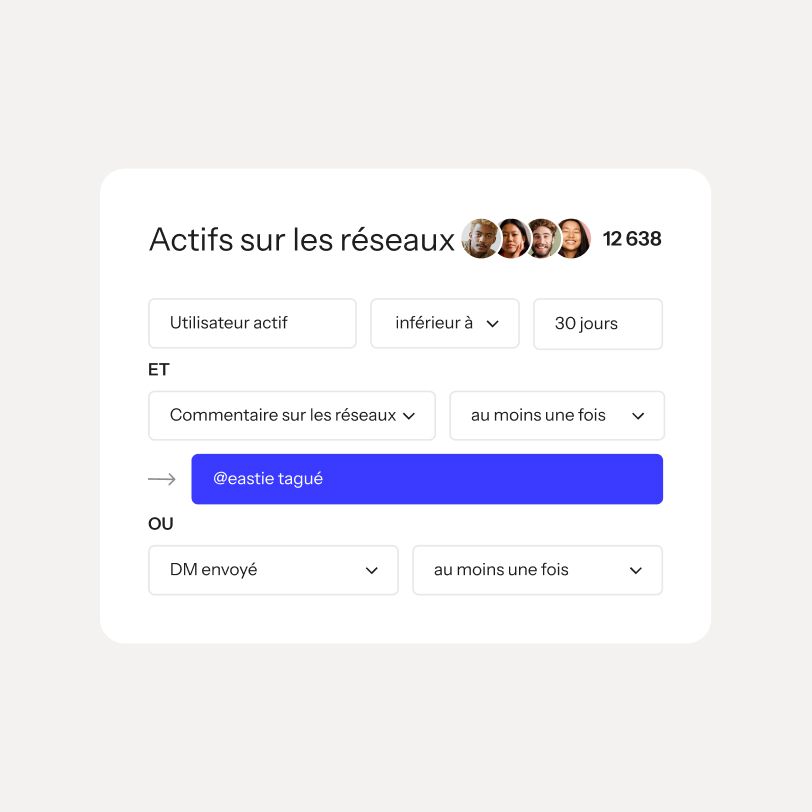Open the inférieur à comparison dropdown
Image resolution: width=812 pixels, height=812 pixels.
click(x=445, y=323)
